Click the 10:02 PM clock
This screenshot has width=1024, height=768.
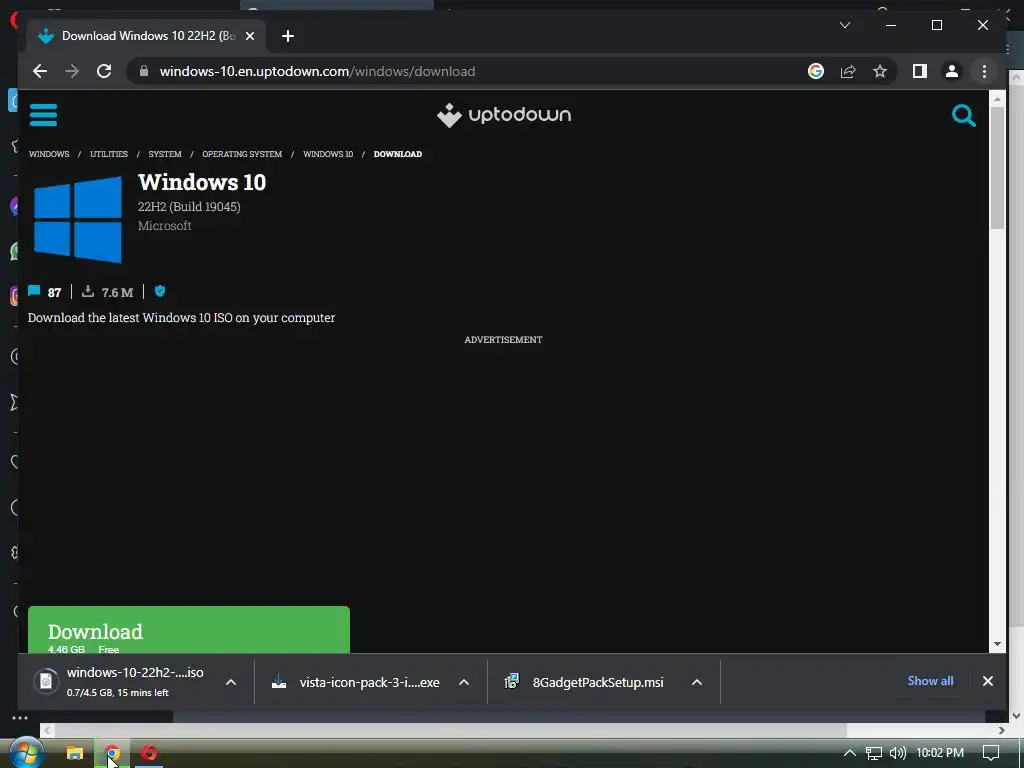tap(940, 753)
